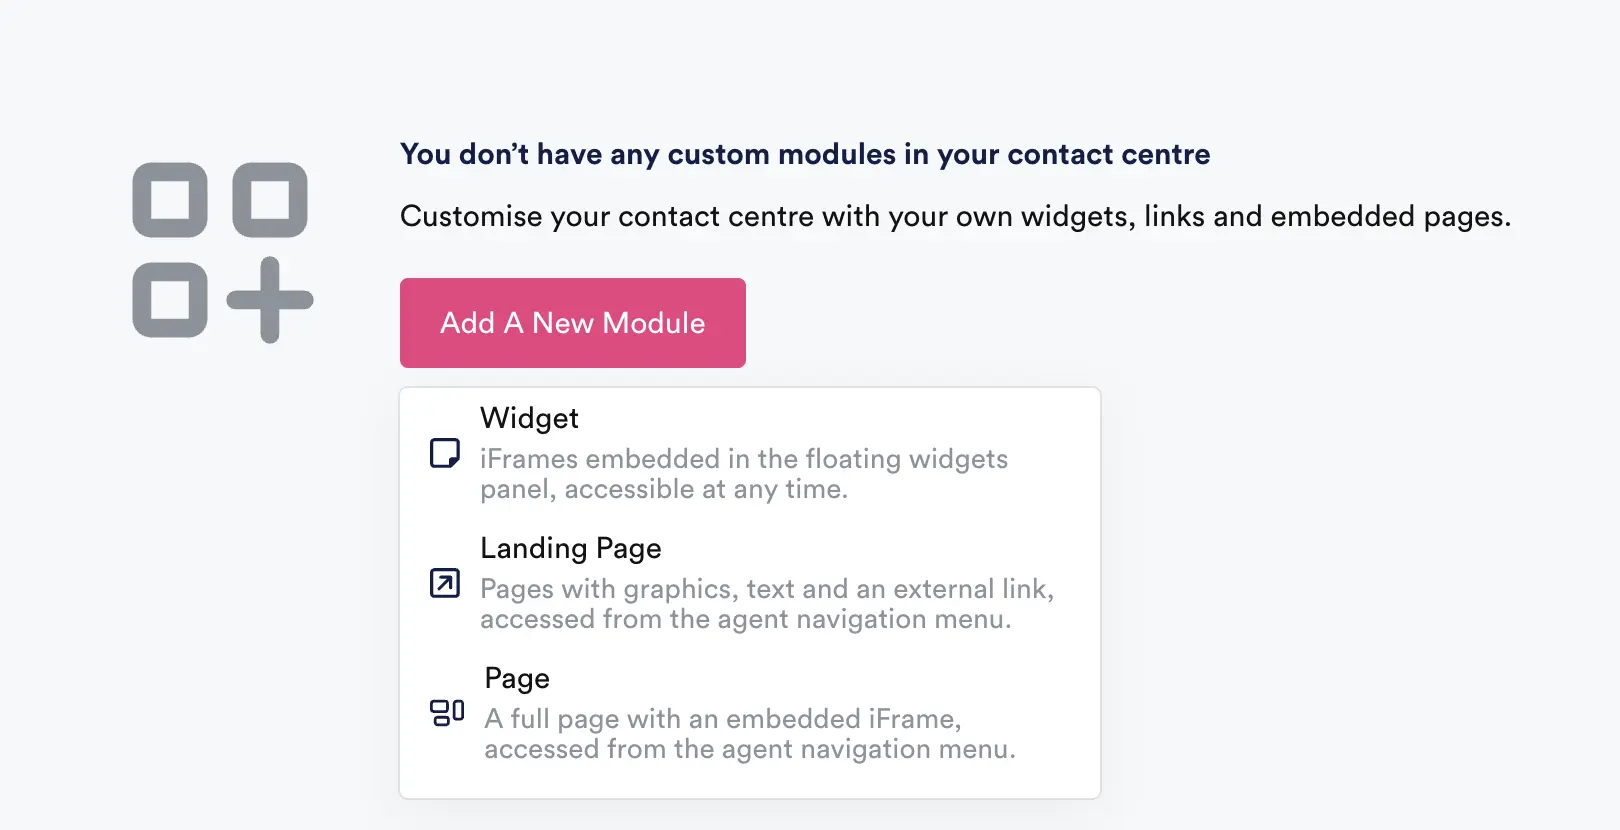
Task: Click the Landing Page heading in the menu
Action: click(571, 548)
